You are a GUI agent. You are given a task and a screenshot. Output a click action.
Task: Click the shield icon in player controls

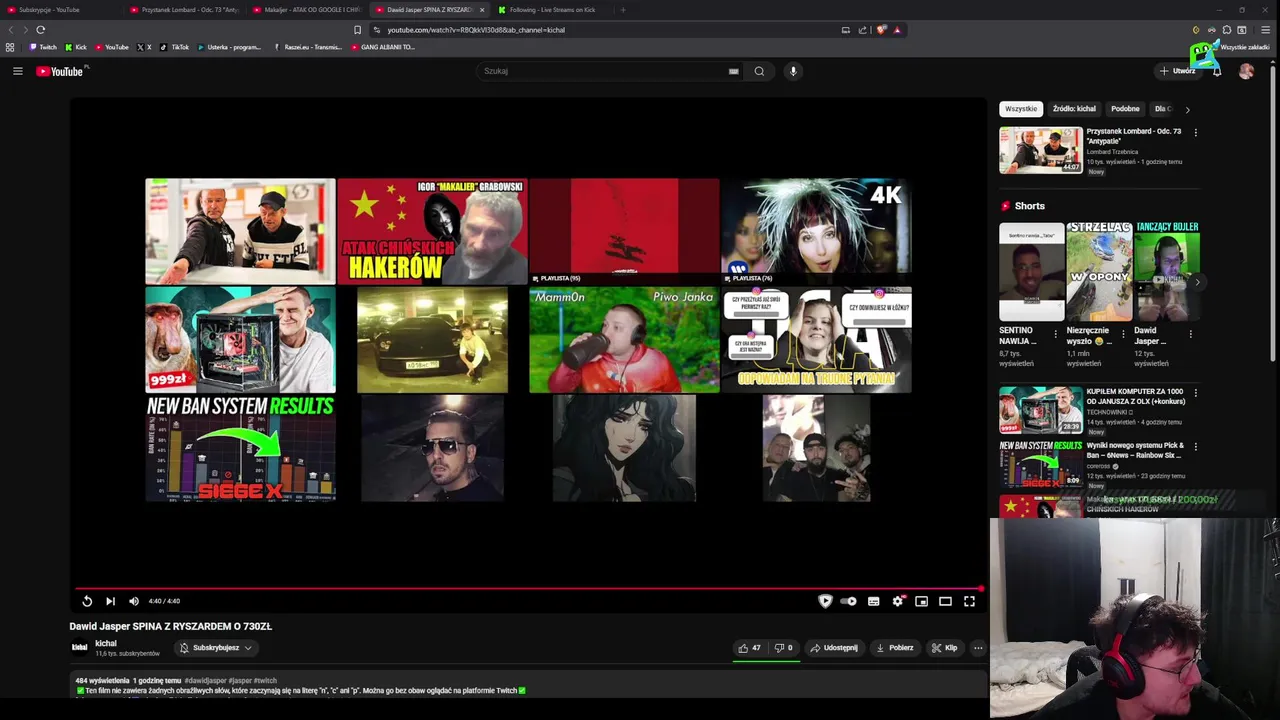click(825, 601)
